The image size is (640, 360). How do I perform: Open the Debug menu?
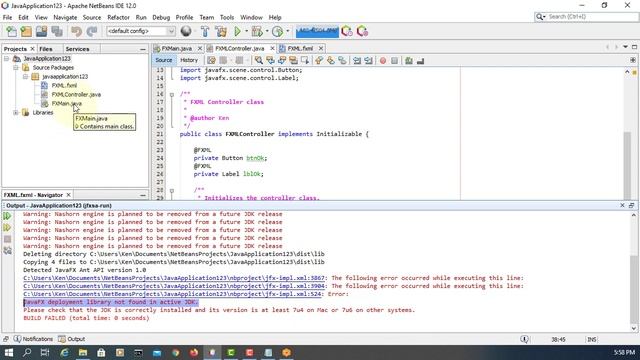click(161, 18)
